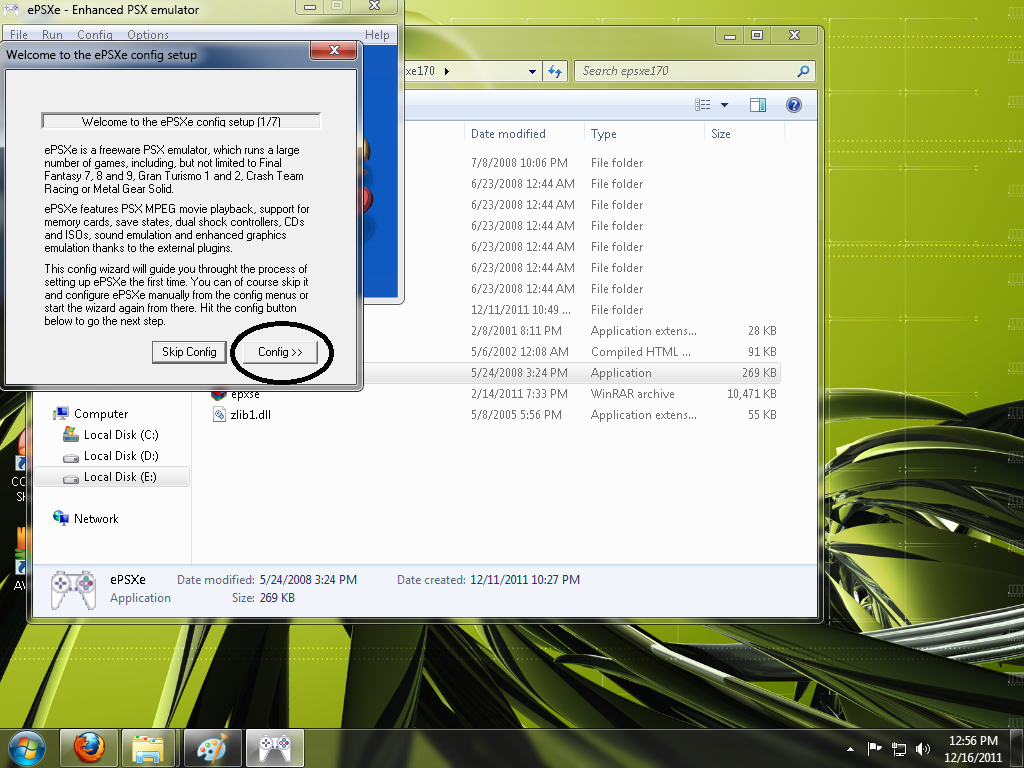The width and height of the screenshot is (1024, 768).
Task: Select Network in the navigation pane
Action: [96, 519]
